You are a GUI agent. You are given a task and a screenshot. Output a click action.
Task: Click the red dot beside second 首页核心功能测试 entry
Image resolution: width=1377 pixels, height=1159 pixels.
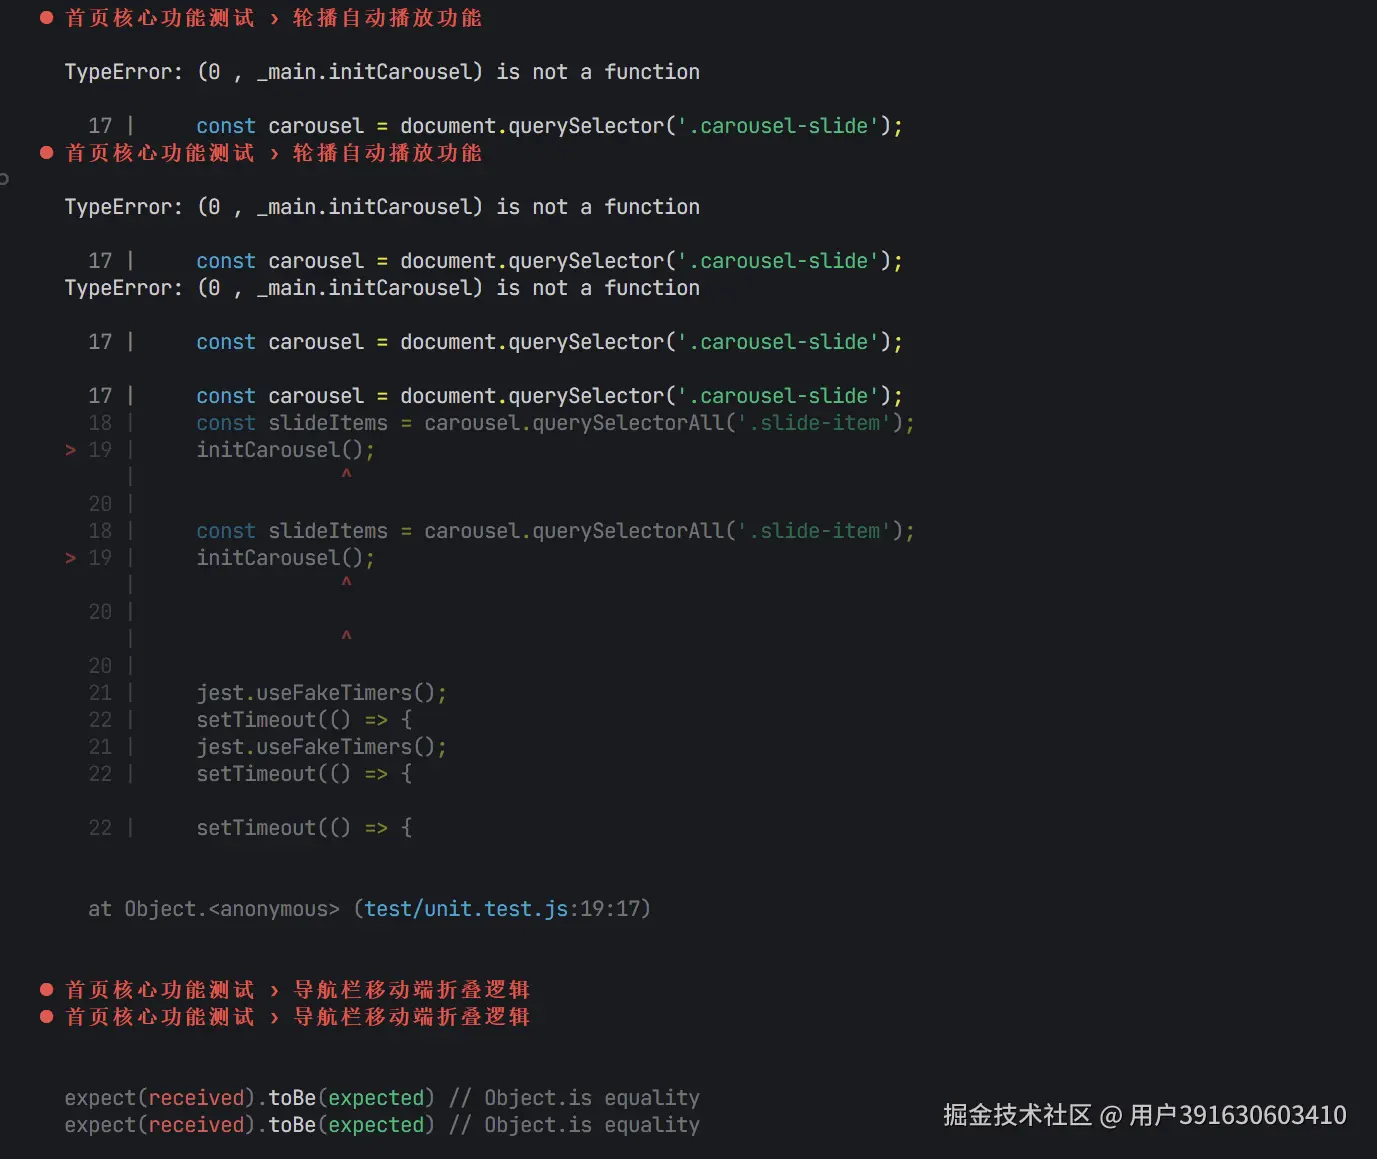[46, 152]
